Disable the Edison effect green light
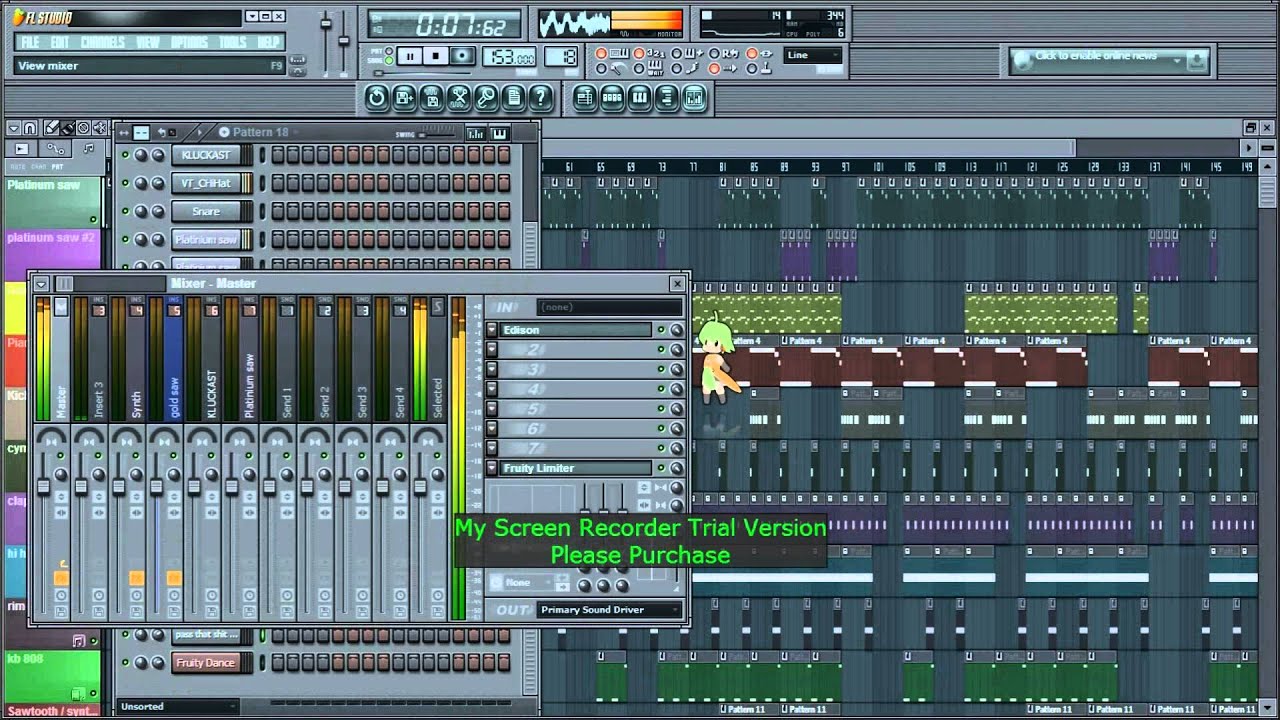This screenshot has width=1280, height=720. point(661,330)
